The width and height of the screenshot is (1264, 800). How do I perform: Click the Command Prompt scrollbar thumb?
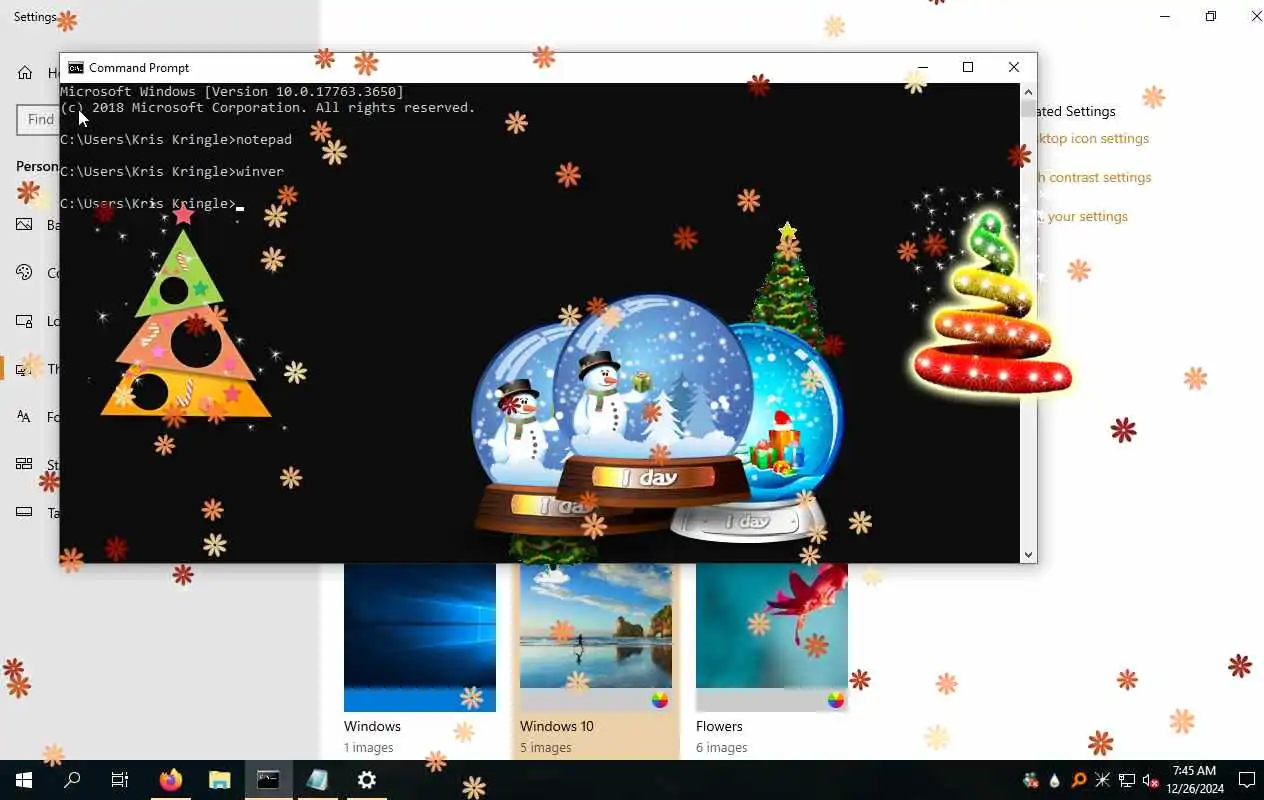point(1028,109)
